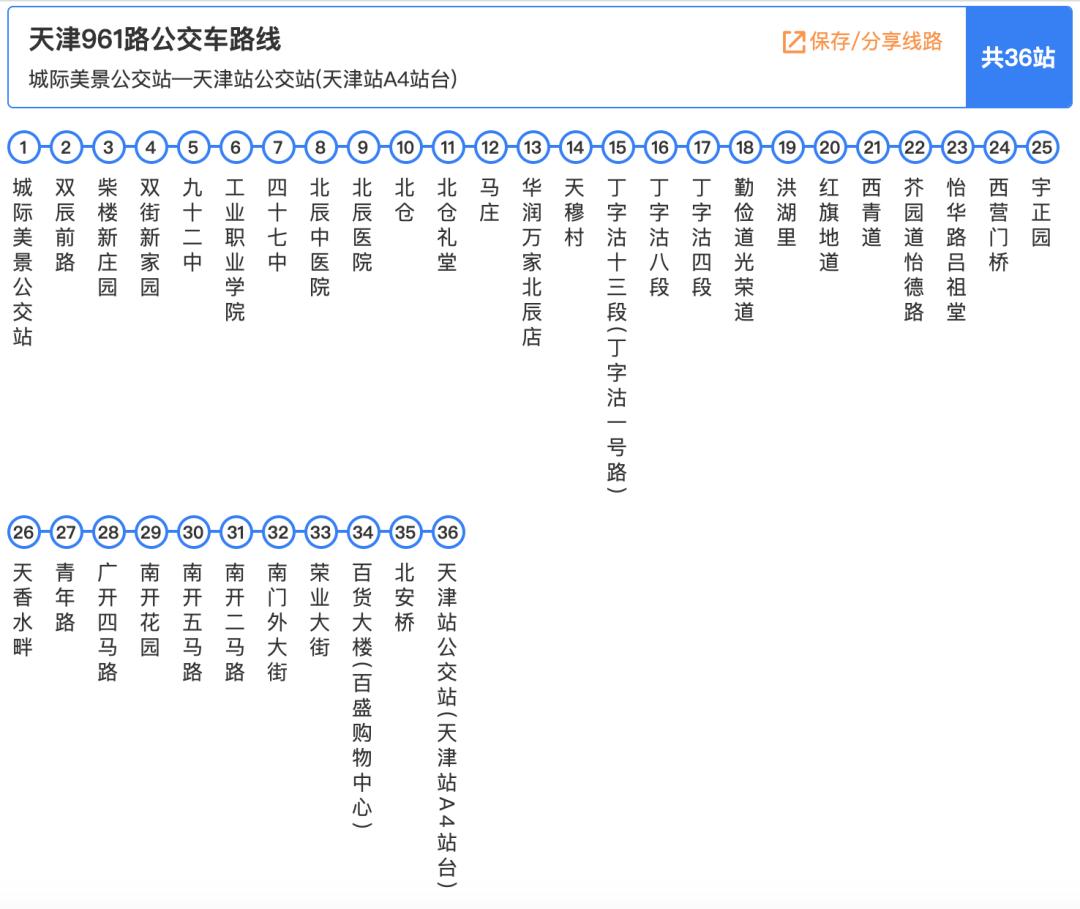This screenshot has width=1080, height=909.
Task: Select stop number 14 circle
Action: tap(575, 147)
